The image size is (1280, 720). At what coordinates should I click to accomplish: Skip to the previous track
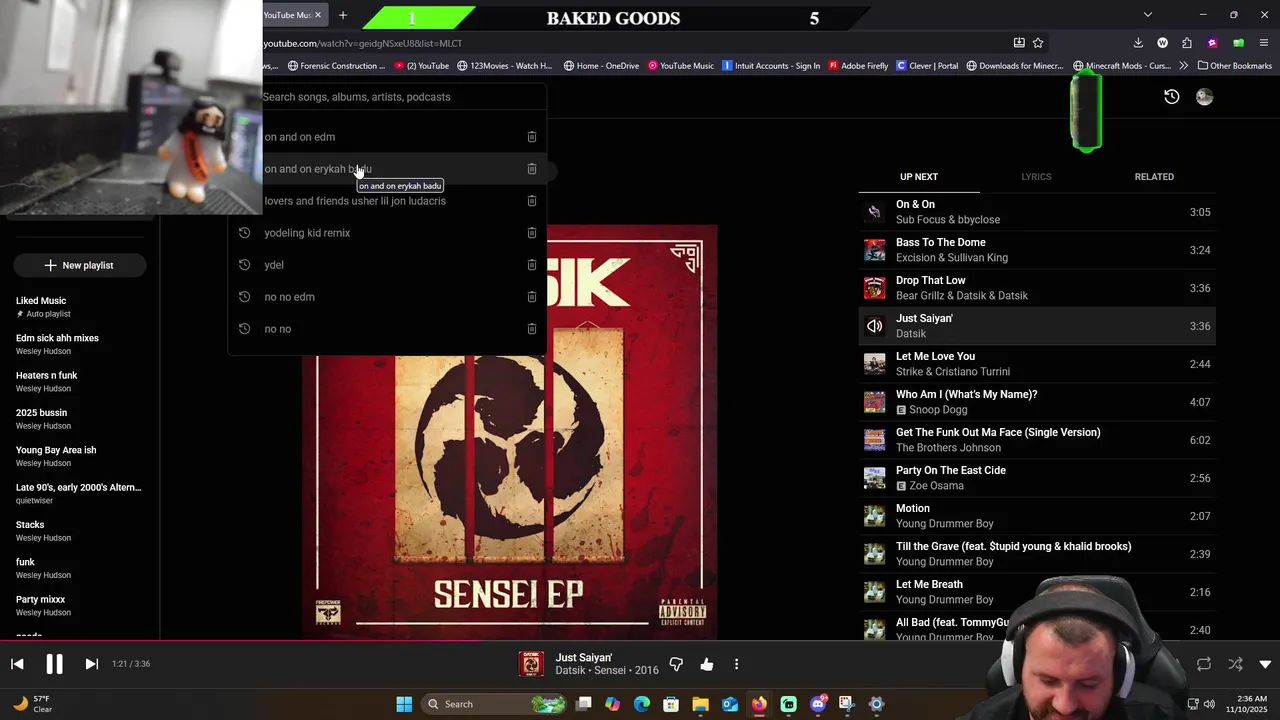click(17, 664)
